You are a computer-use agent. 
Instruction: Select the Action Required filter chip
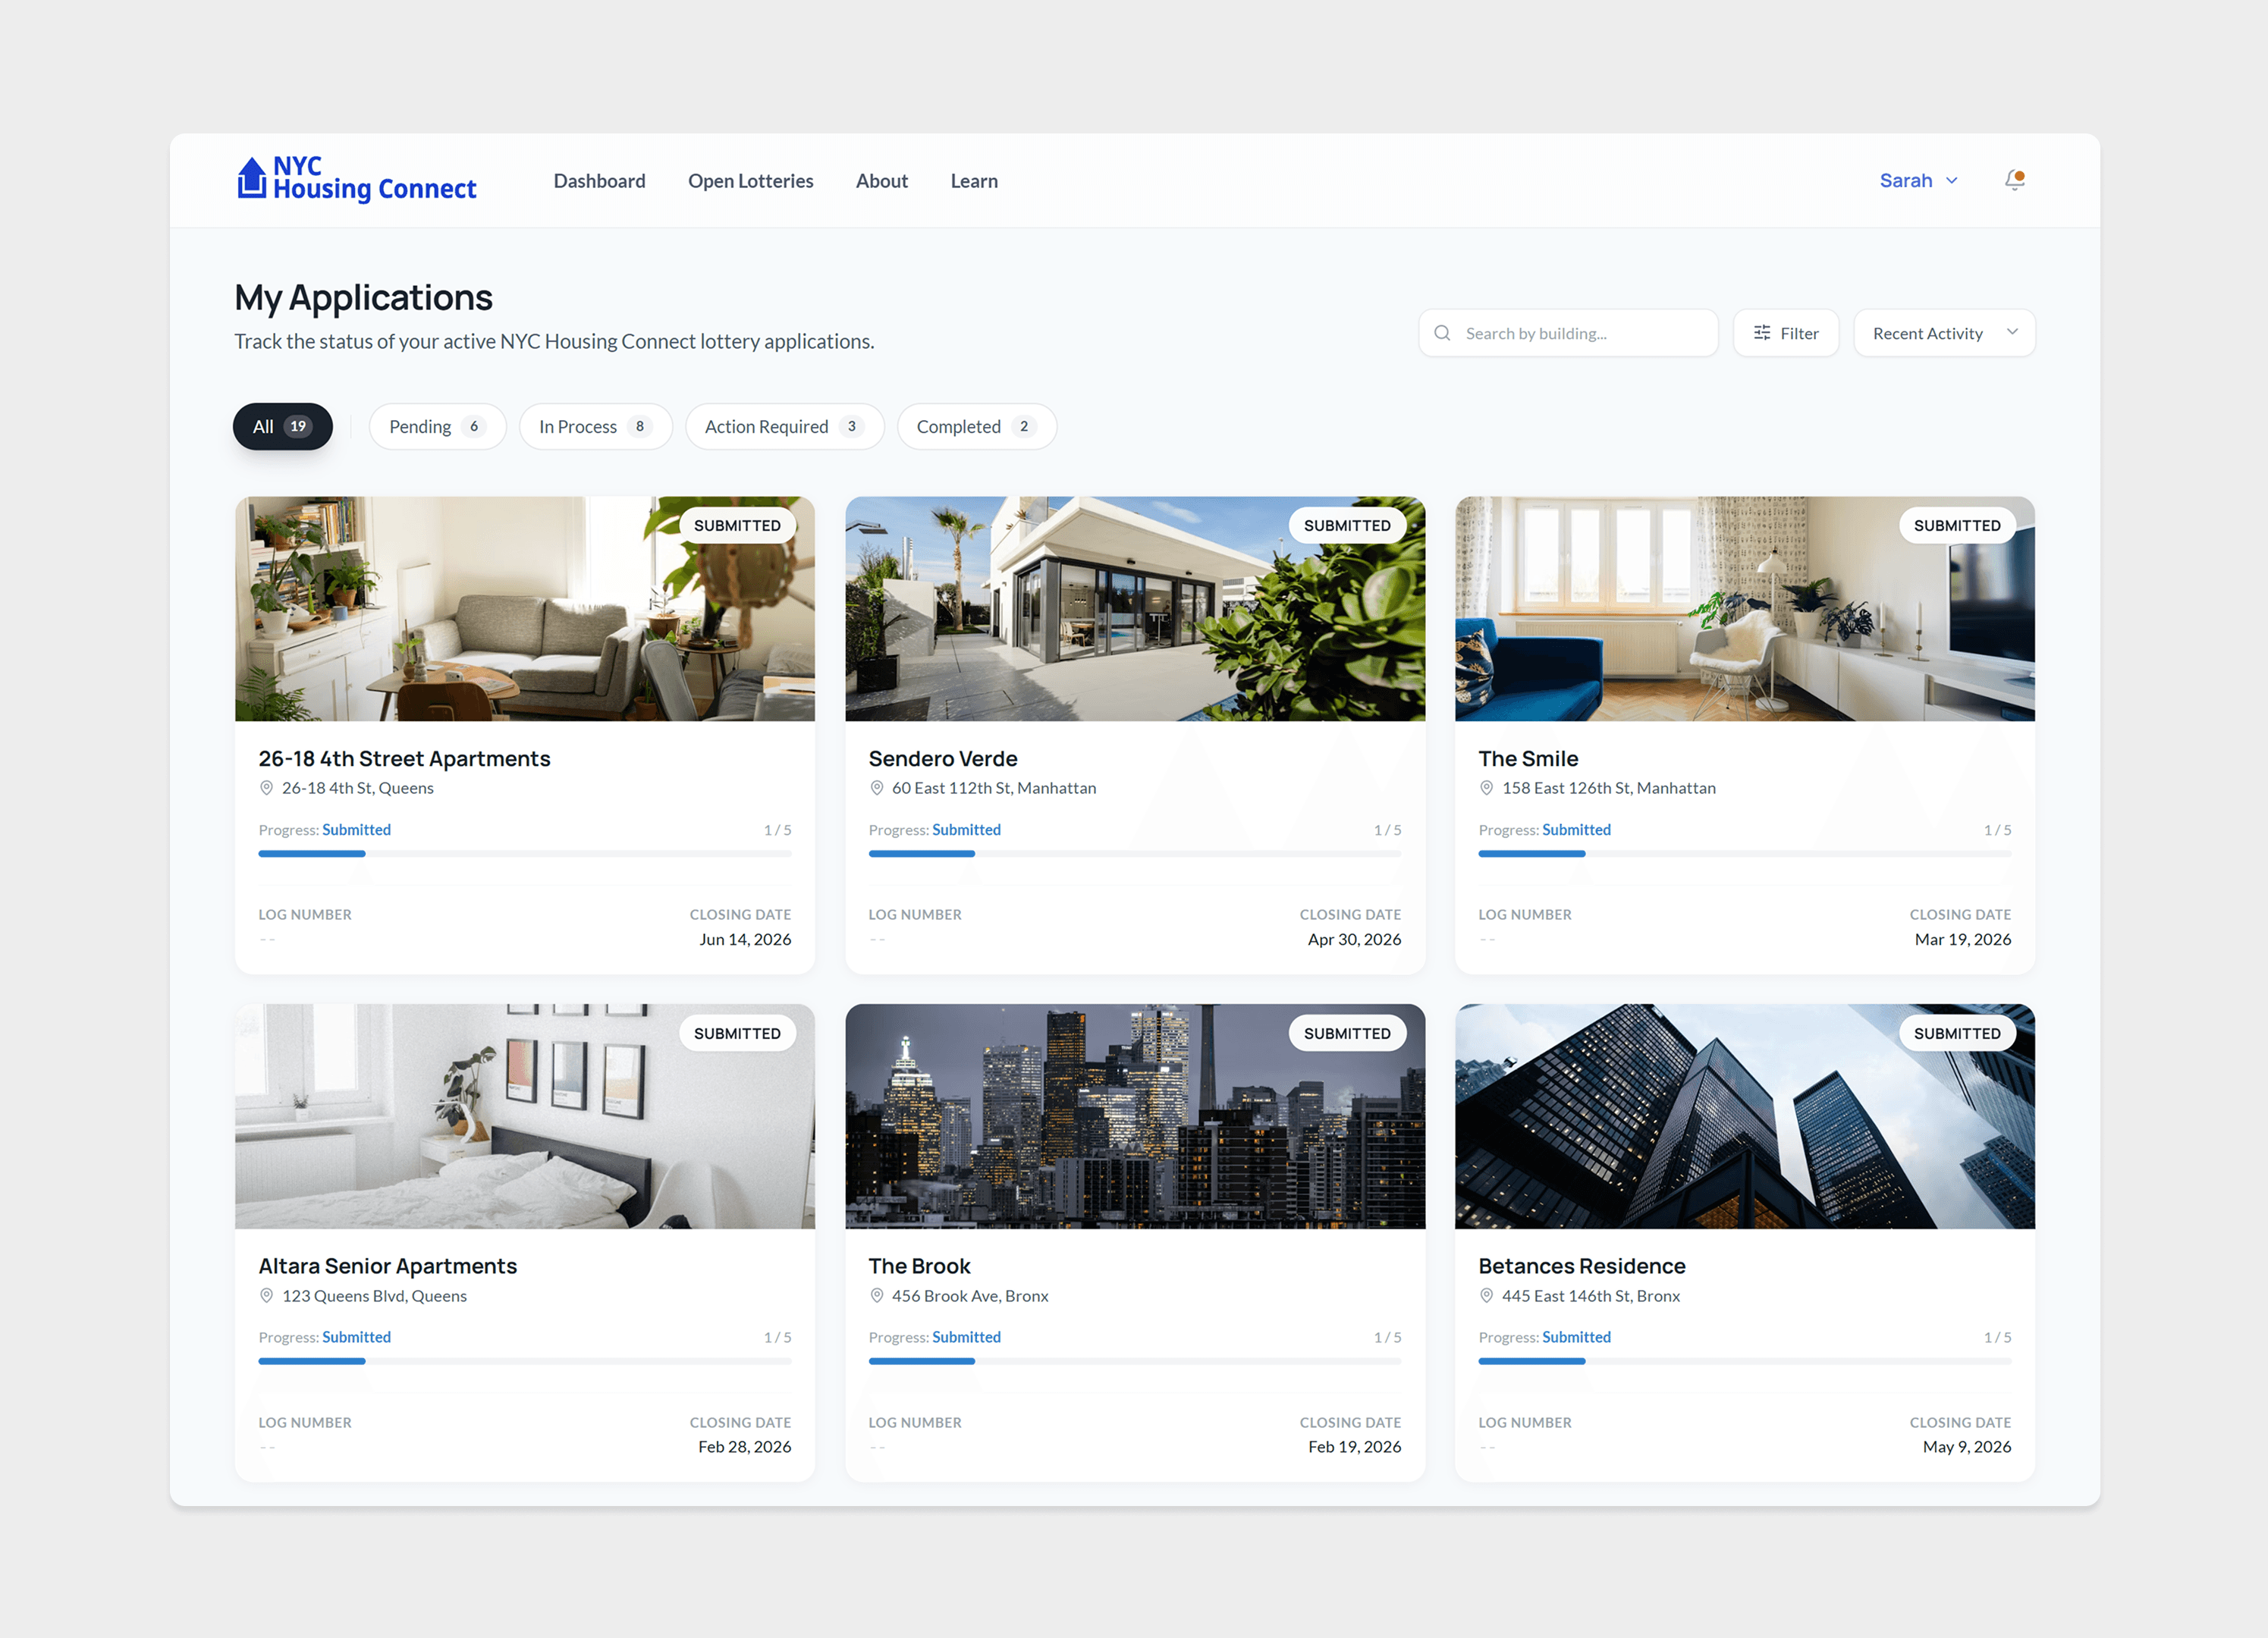tap(784, 427)
